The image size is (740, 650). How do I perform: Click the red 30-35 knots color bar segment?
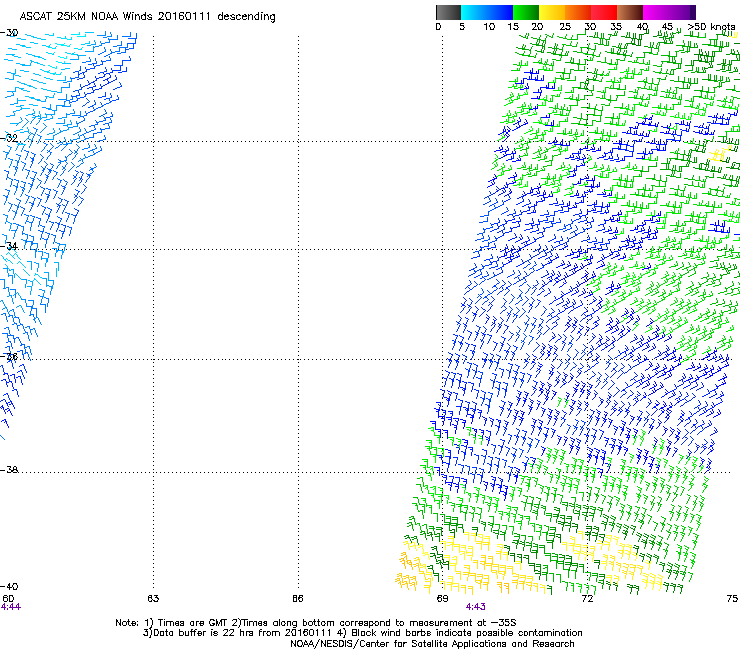tap(604, 12)
